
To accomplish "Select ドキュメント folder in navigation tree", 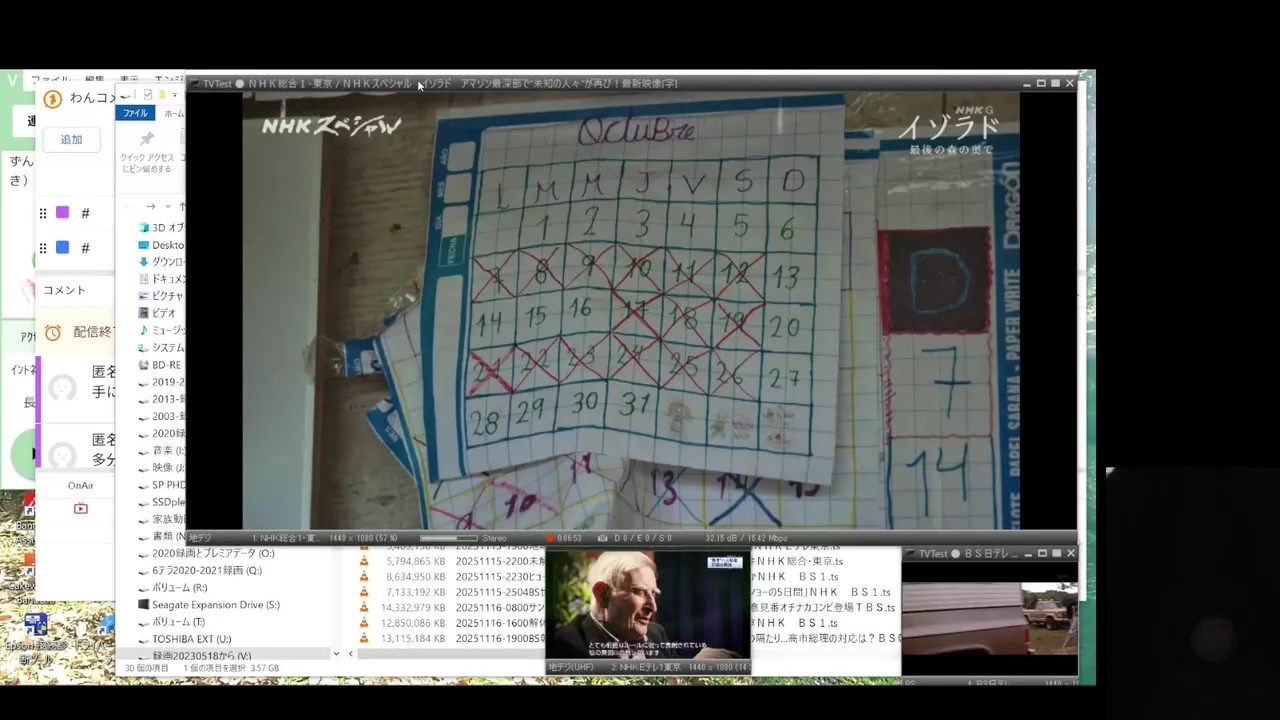I will pyautogui.click(x=160, y=279).
